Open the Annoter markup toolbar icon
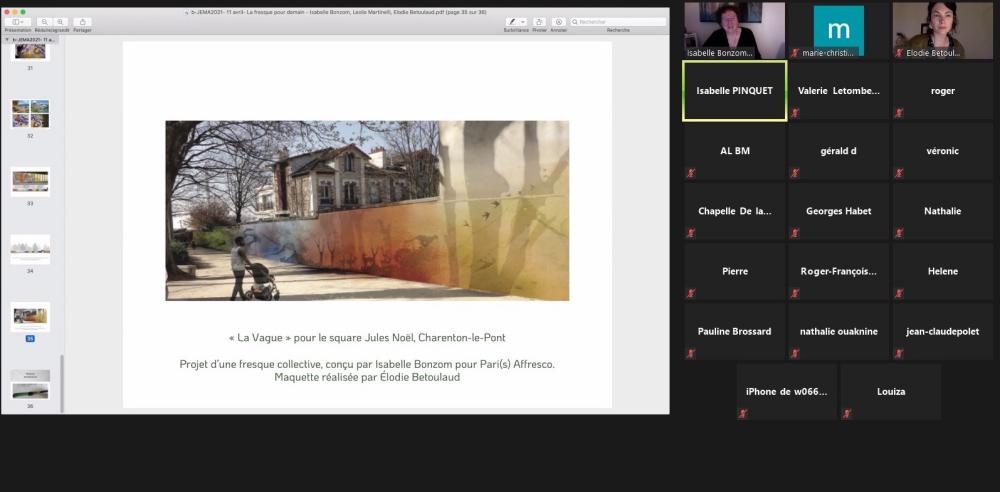The width and height of the screenshot is (1000, 492). pyautogui.click(x=559, y=21)
